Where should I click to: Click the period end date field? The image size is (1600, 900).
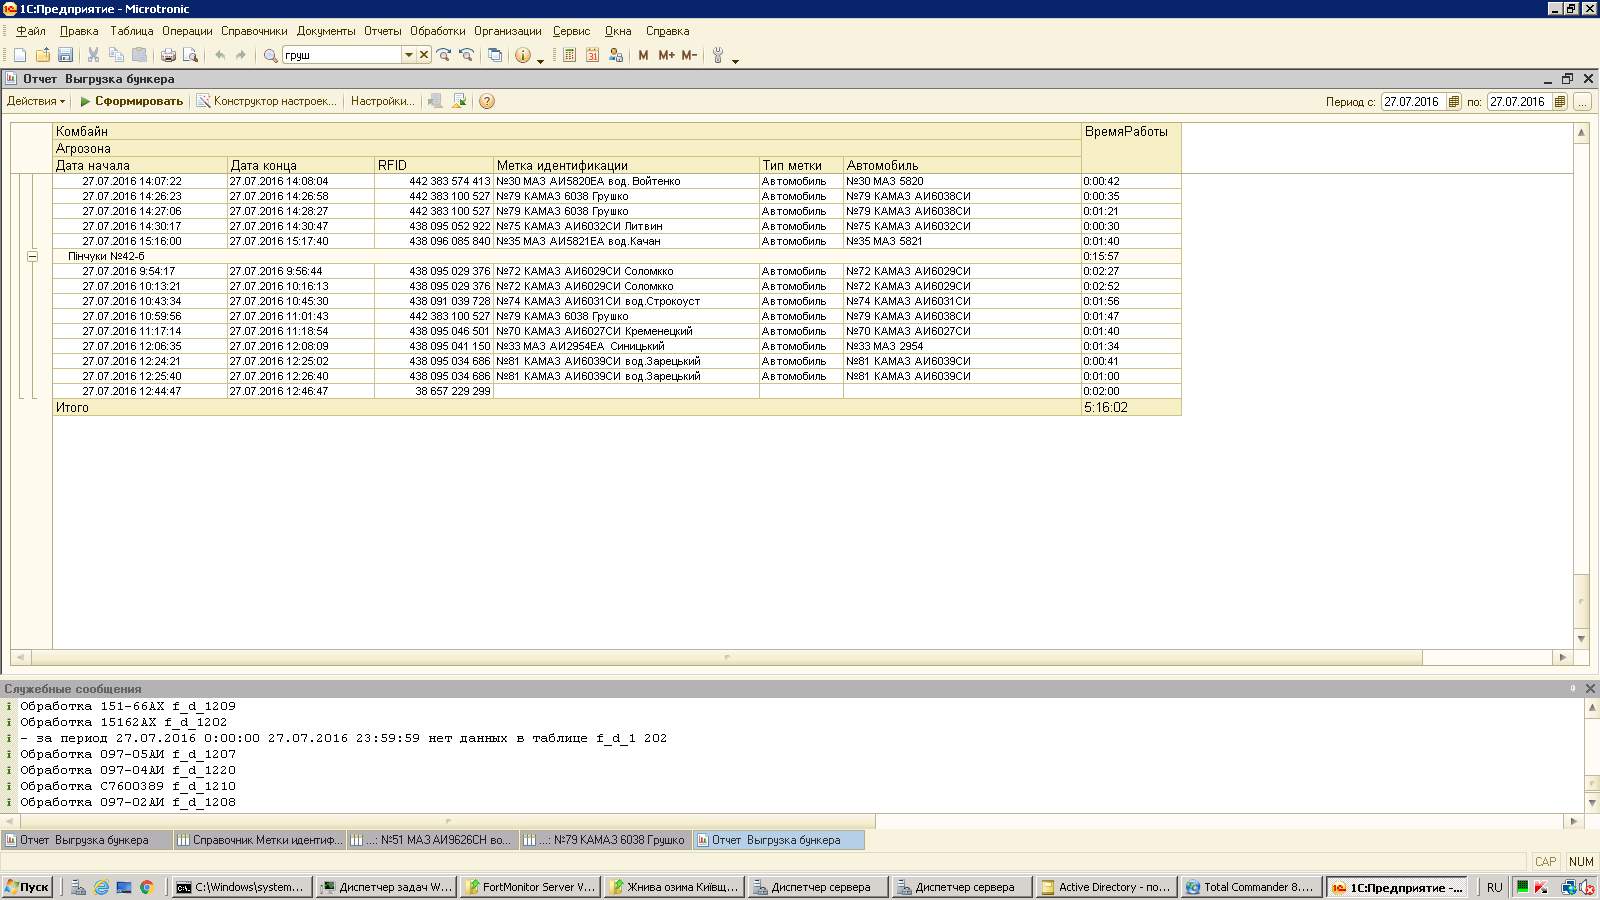pyautogui.click(x=1518, y=102)
